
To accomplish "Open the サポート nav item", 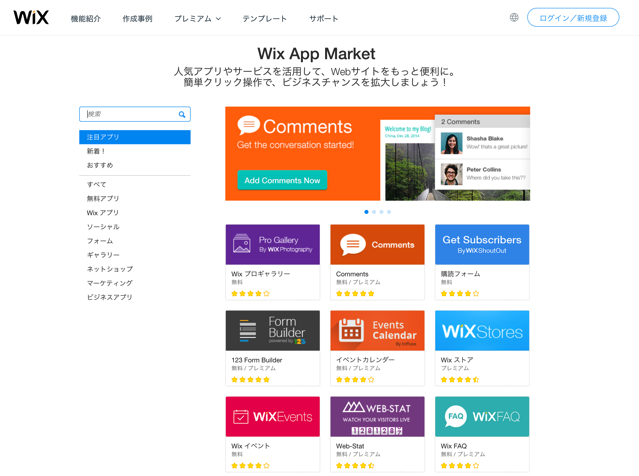I will (324, 19).
